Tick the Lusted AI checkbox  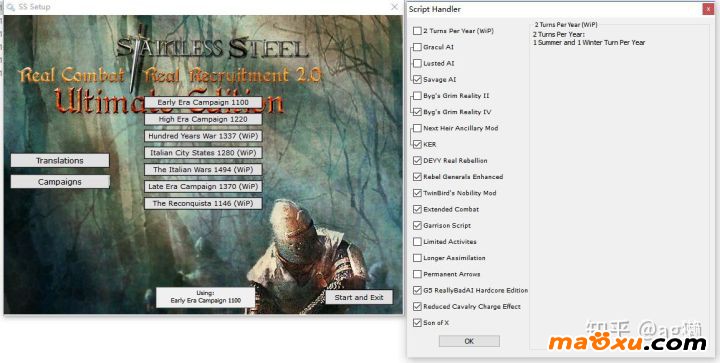tap(417, 63)
